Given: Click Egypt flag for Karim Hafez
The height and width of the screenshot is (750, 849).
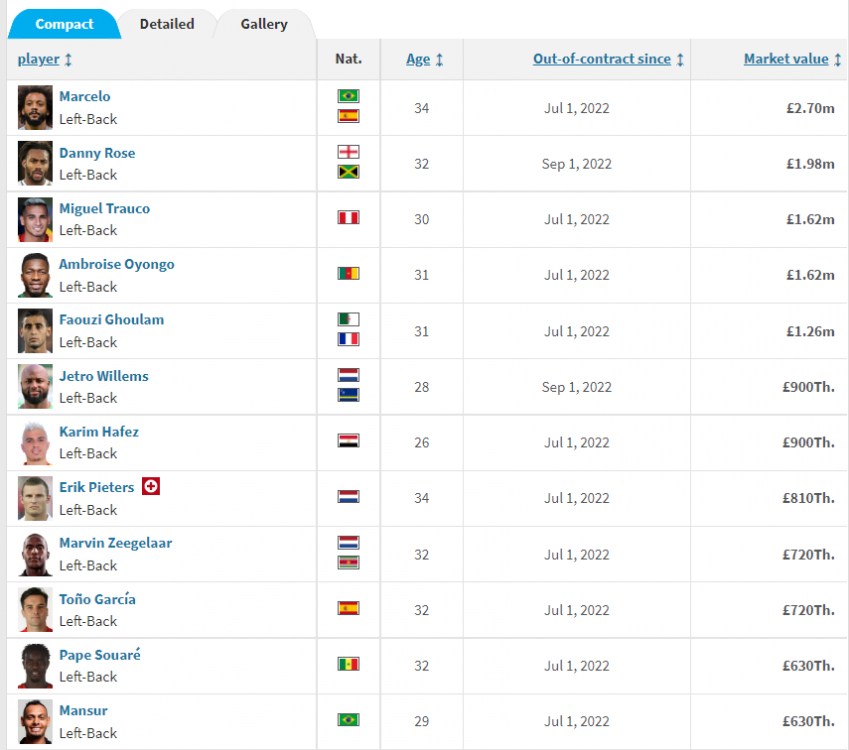Looking at the screenshot, I should (x=348, y=441).
